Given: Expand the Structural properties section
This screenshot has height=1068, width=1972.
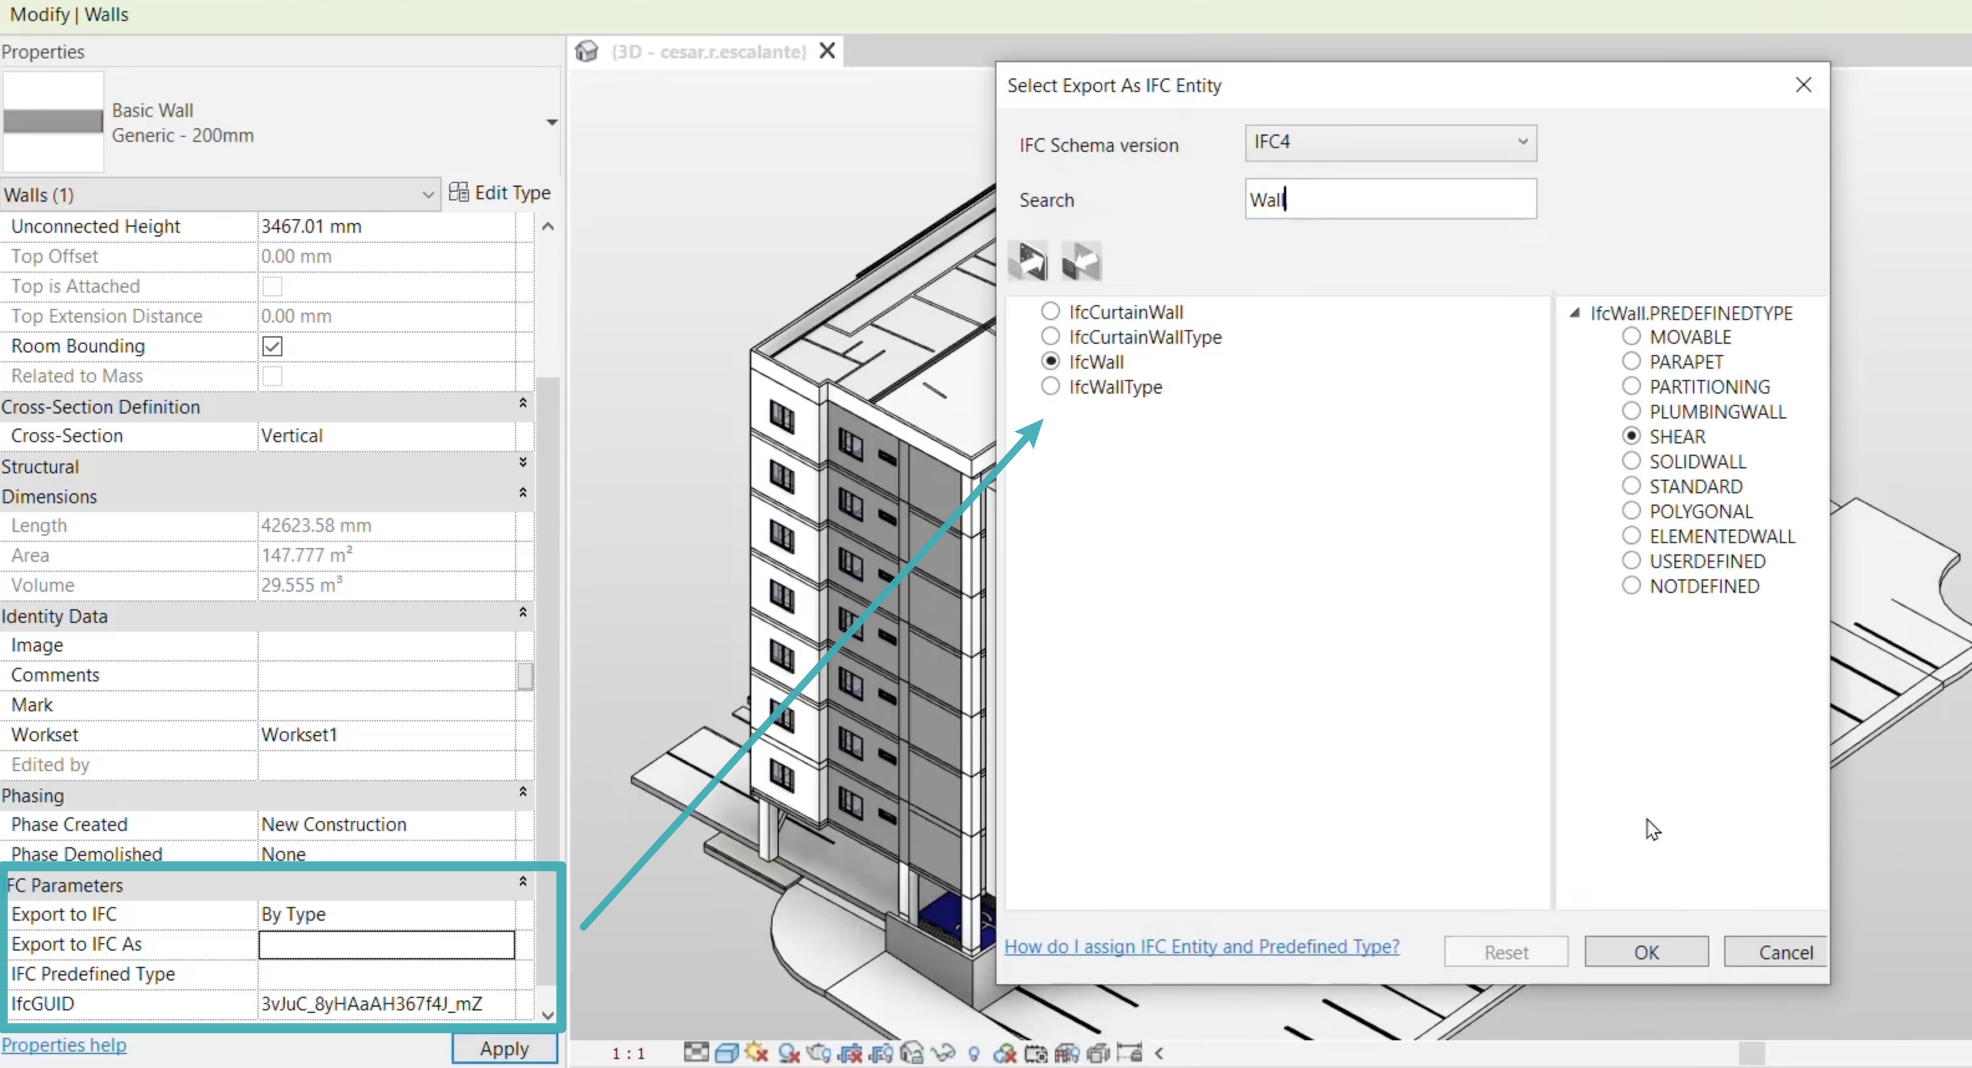Looking at the screenshot, I should (x=522, y=463).
